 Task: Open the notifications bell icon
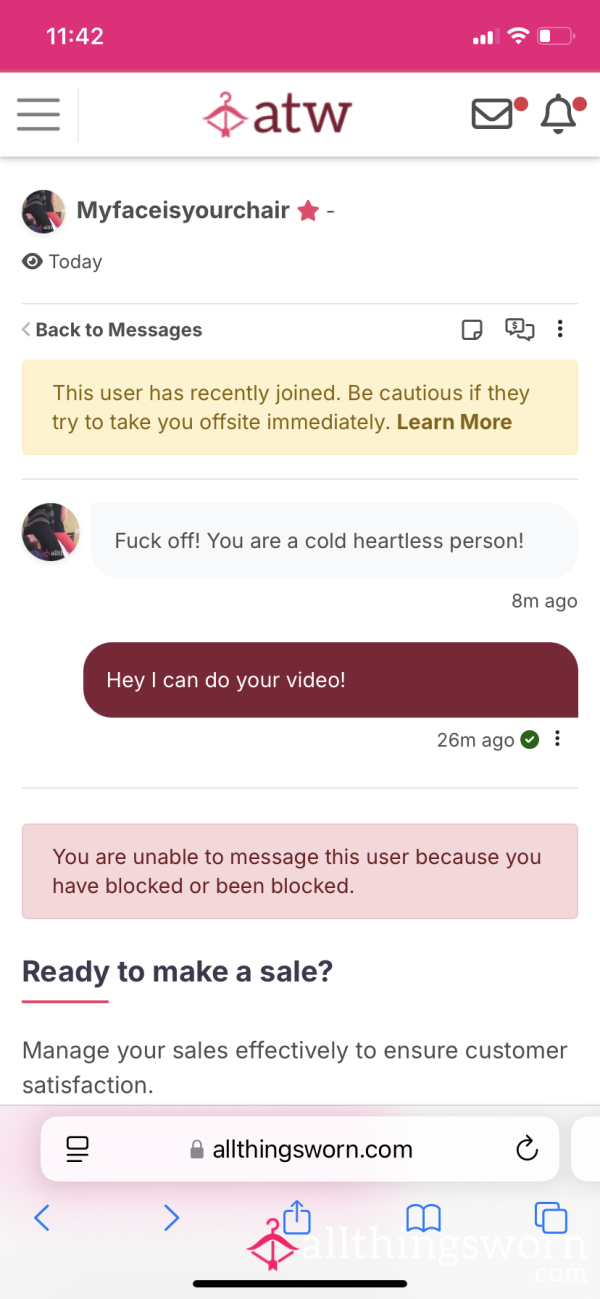(558, 115)
